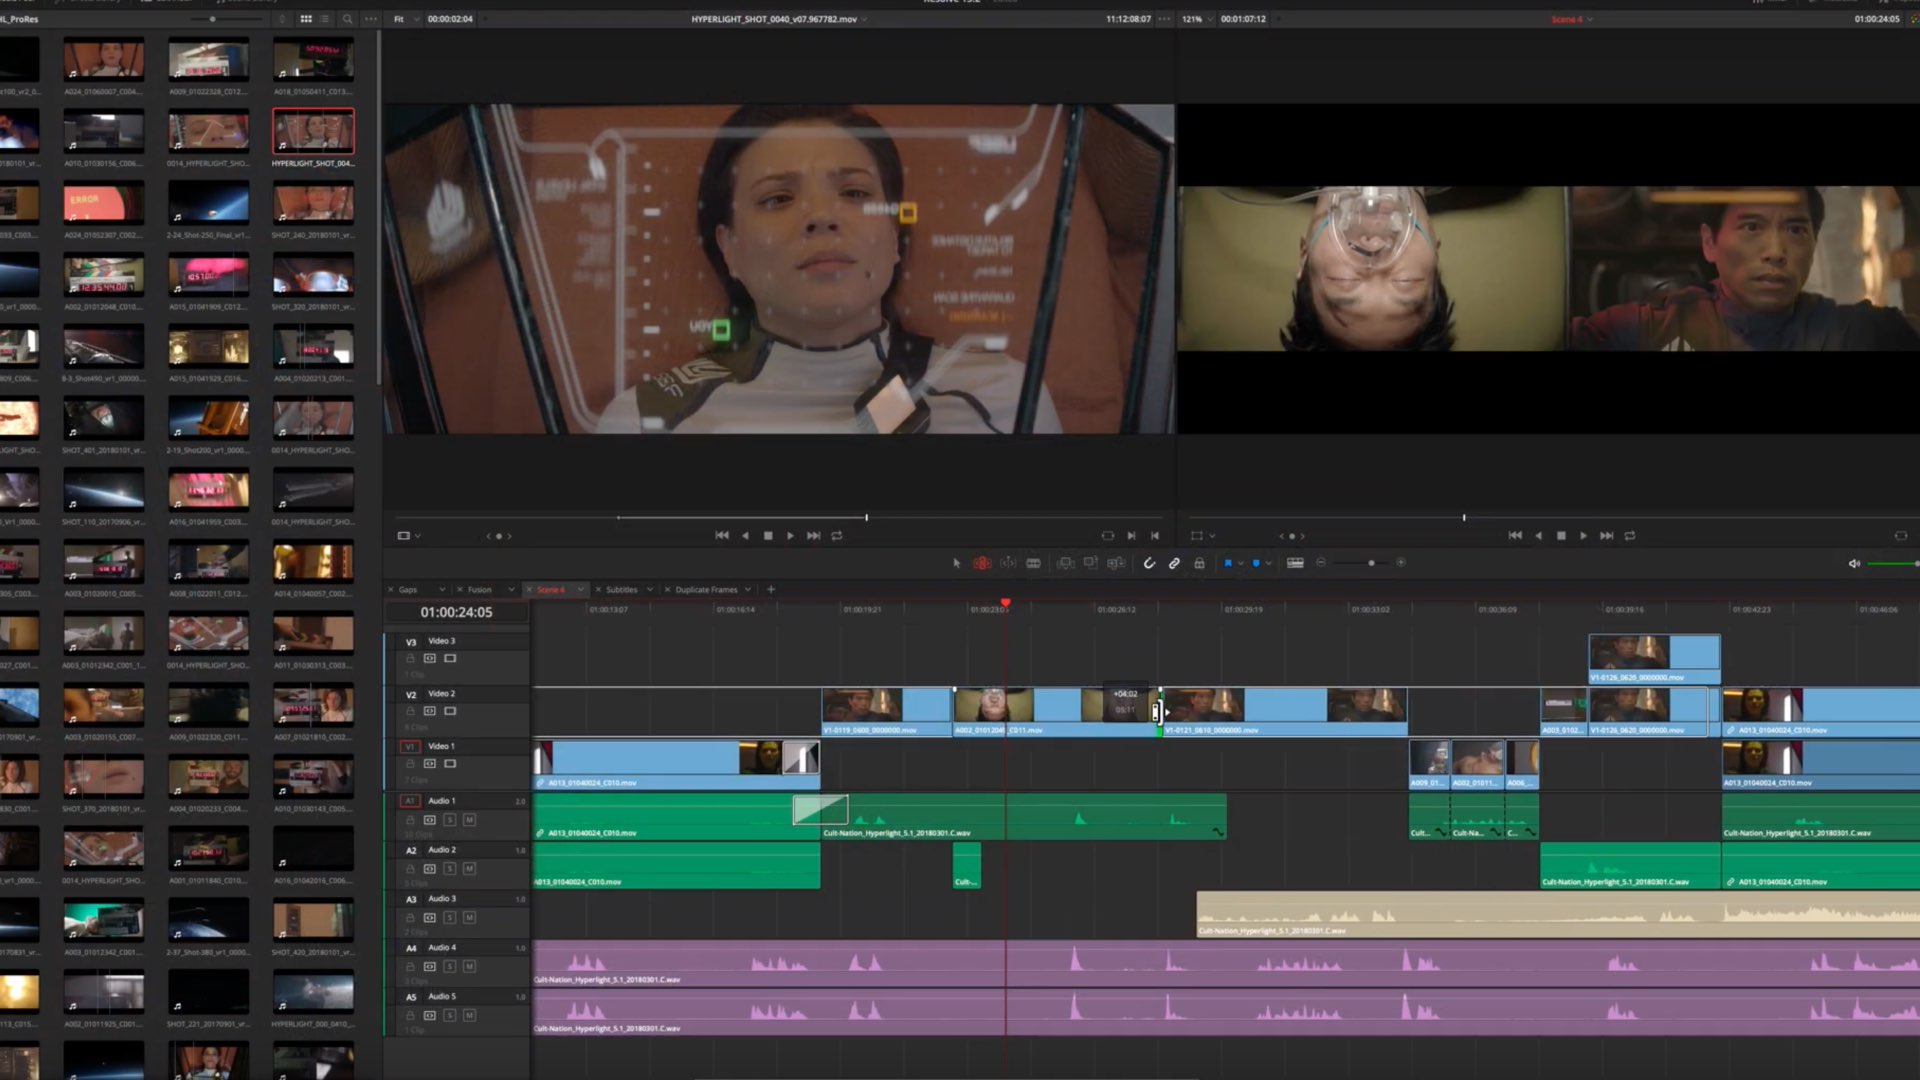1920x1080 pixels.
Task: Toggle auto select on Video 2 track
Action: click(x=429, y=711)
